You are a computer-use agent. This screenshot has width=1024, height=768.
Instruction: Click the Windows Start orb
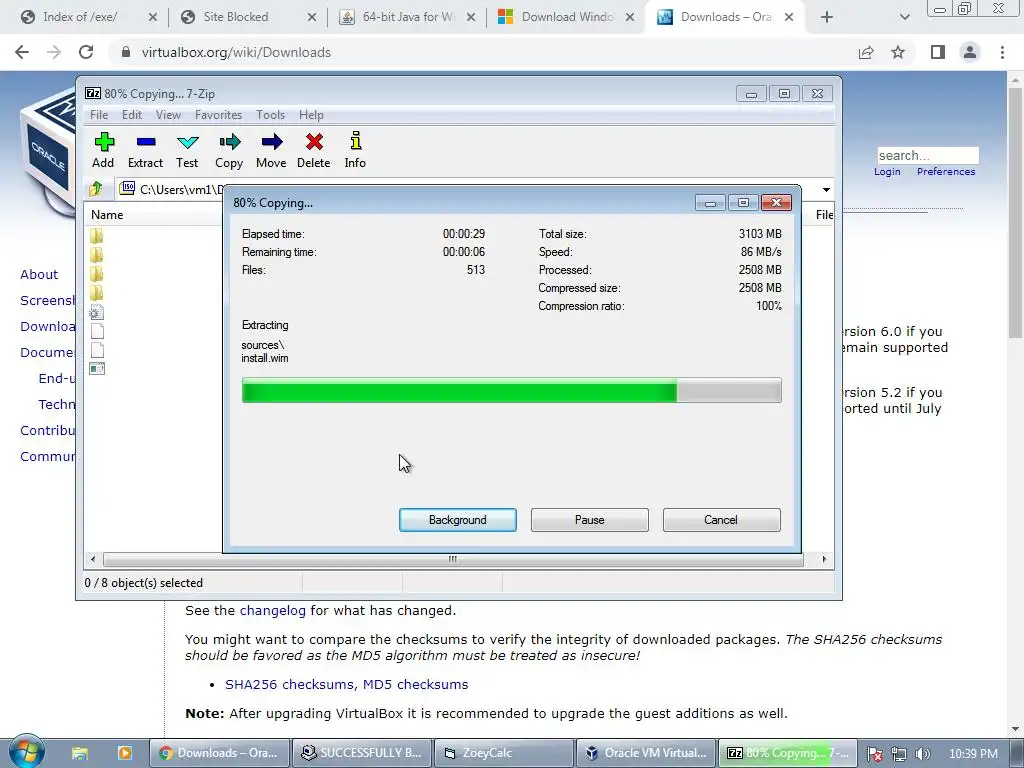point(26,752)
